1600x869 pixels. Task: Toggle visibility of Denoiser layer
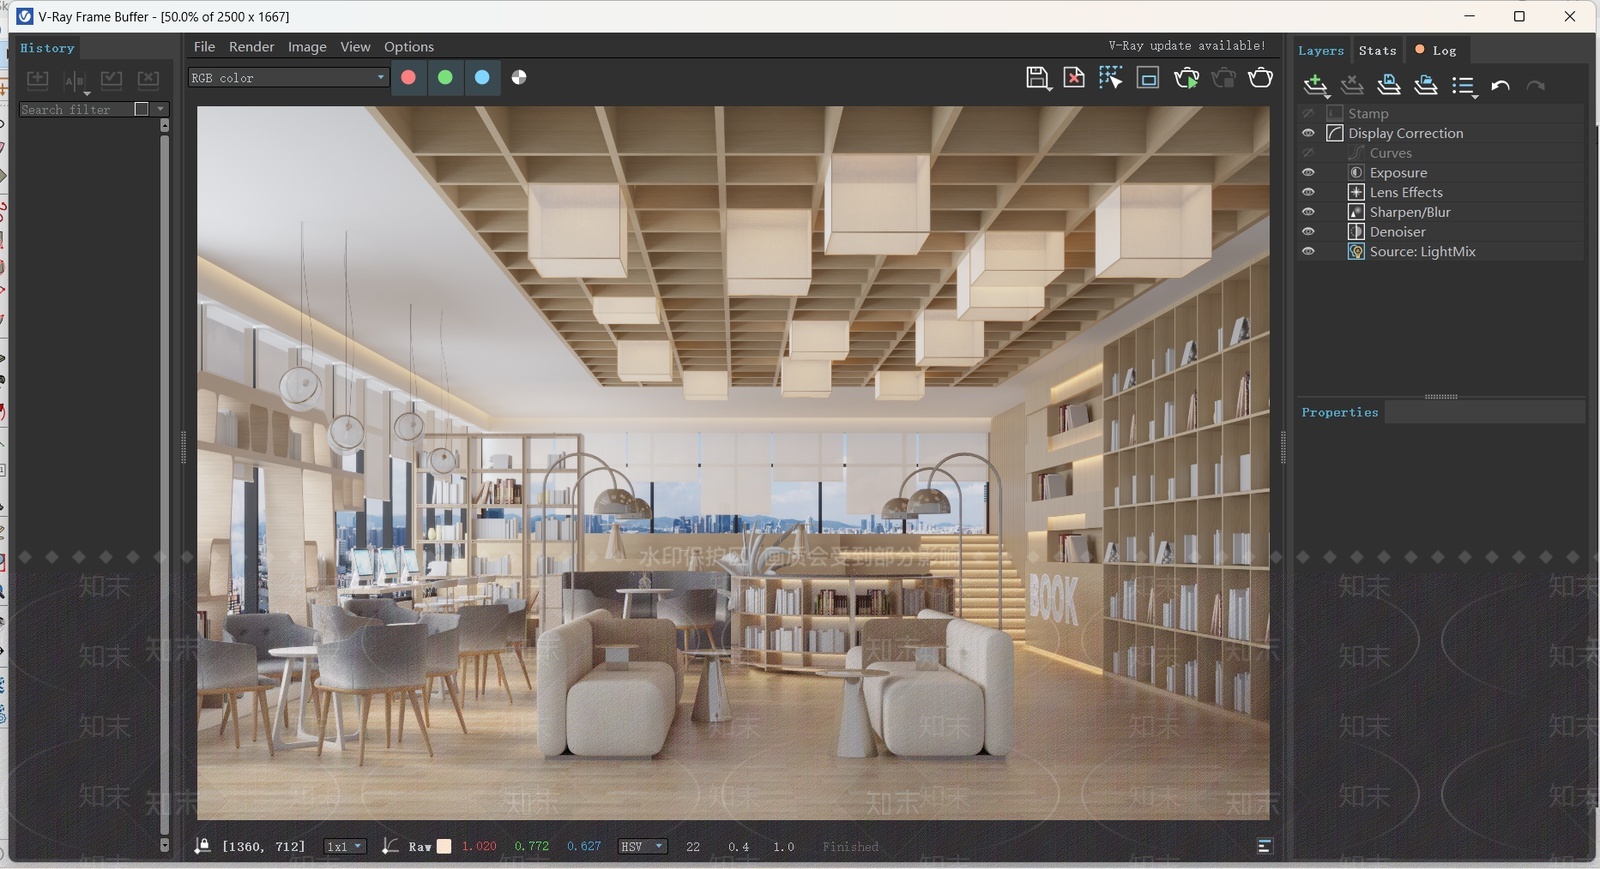click(x=1308, y=232)
